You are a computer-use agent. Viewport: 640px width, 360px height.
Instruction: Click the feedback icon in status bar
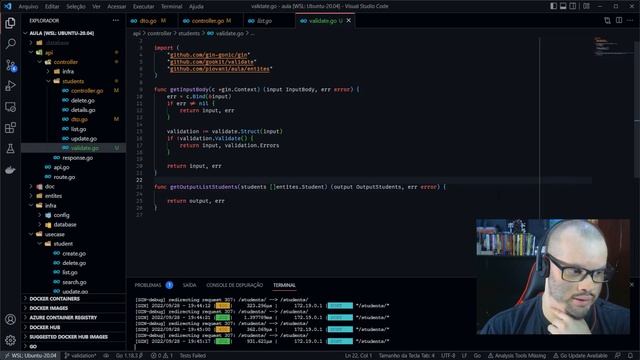pyautogui.click(x=618, y=356)
